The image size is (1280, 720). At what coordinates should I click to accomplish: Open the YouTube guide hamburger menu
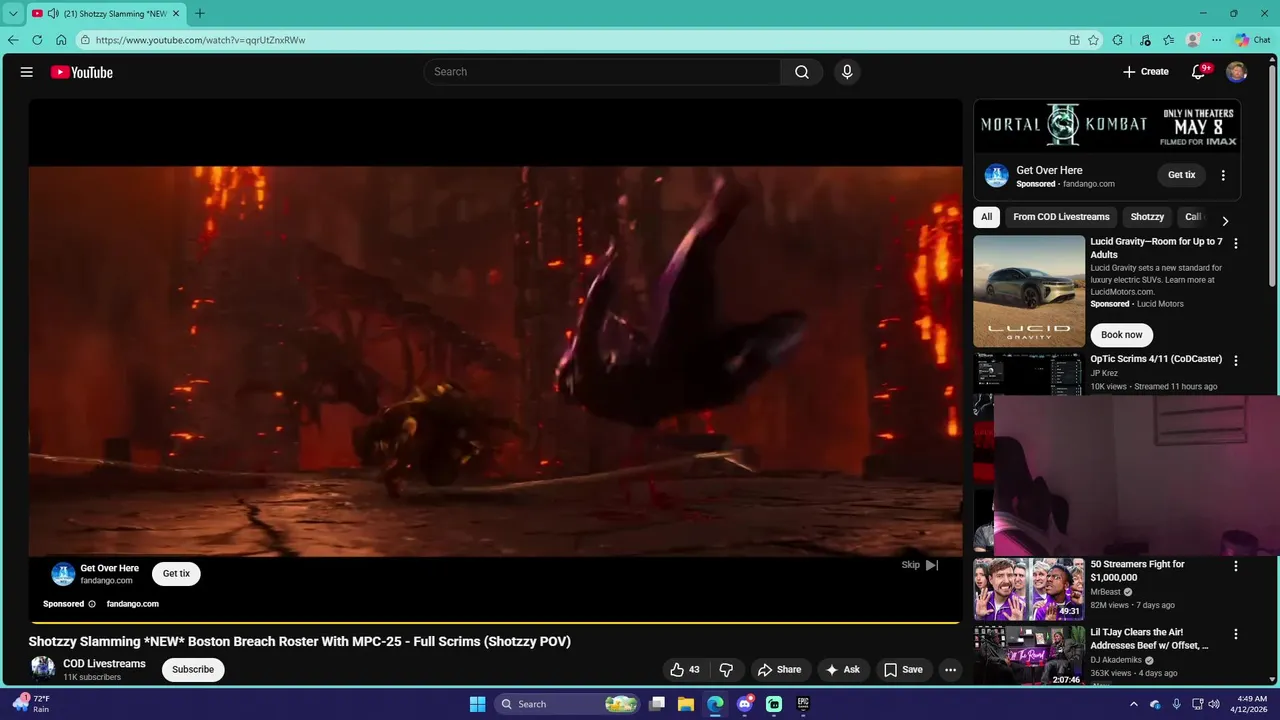(27, 72)
